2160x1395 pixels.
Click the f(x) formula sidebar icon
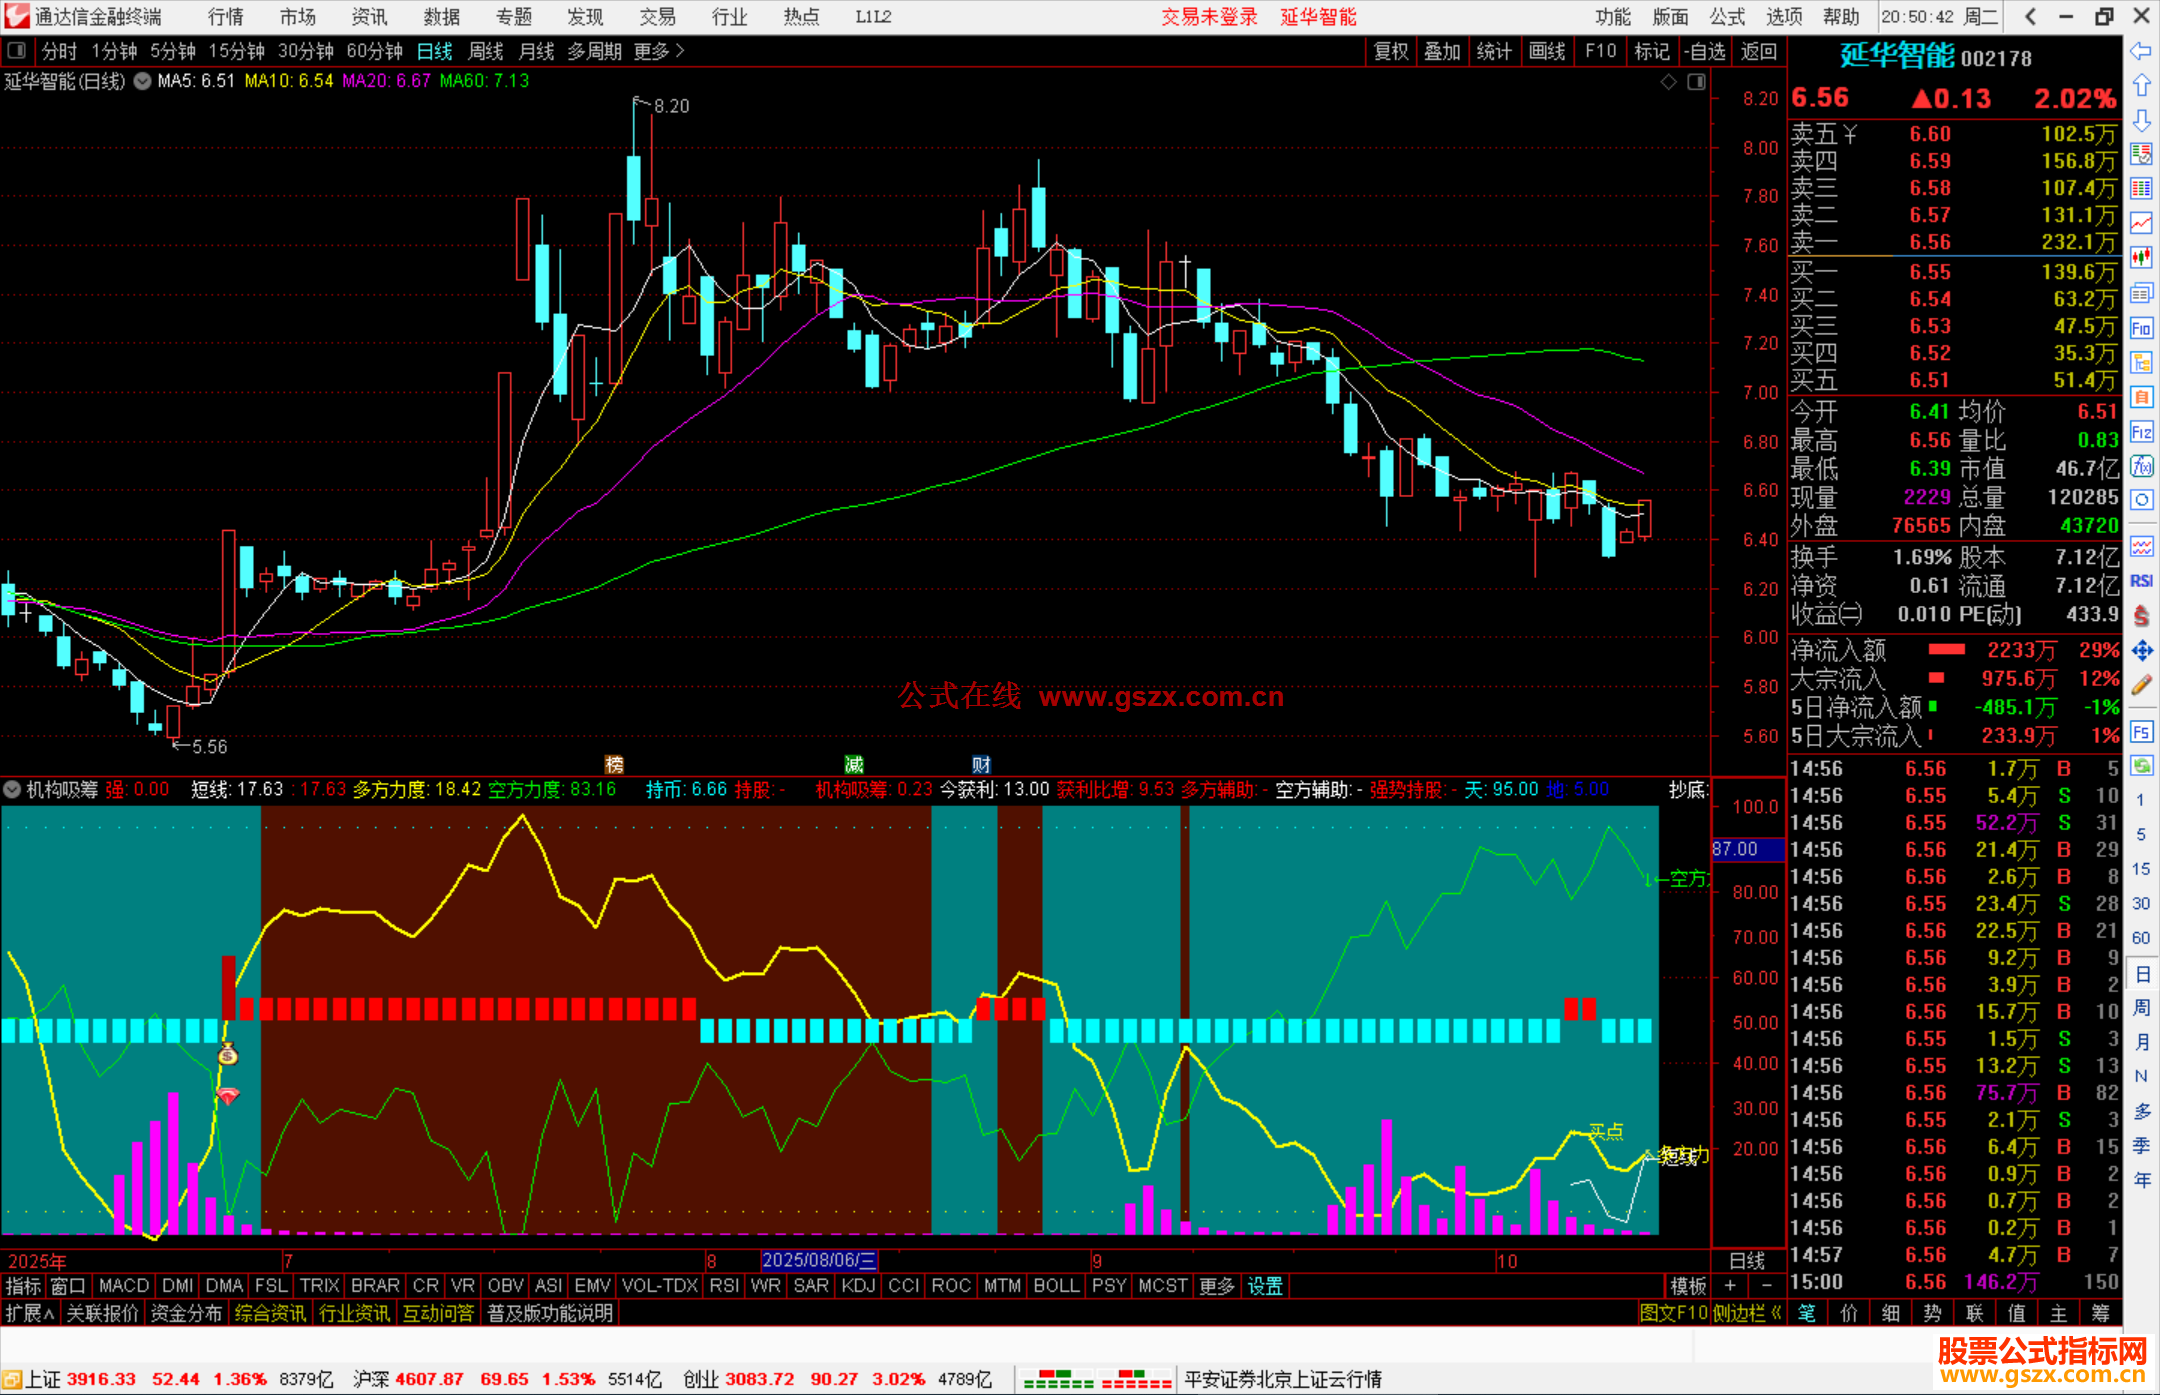(x=2141, y=466)
